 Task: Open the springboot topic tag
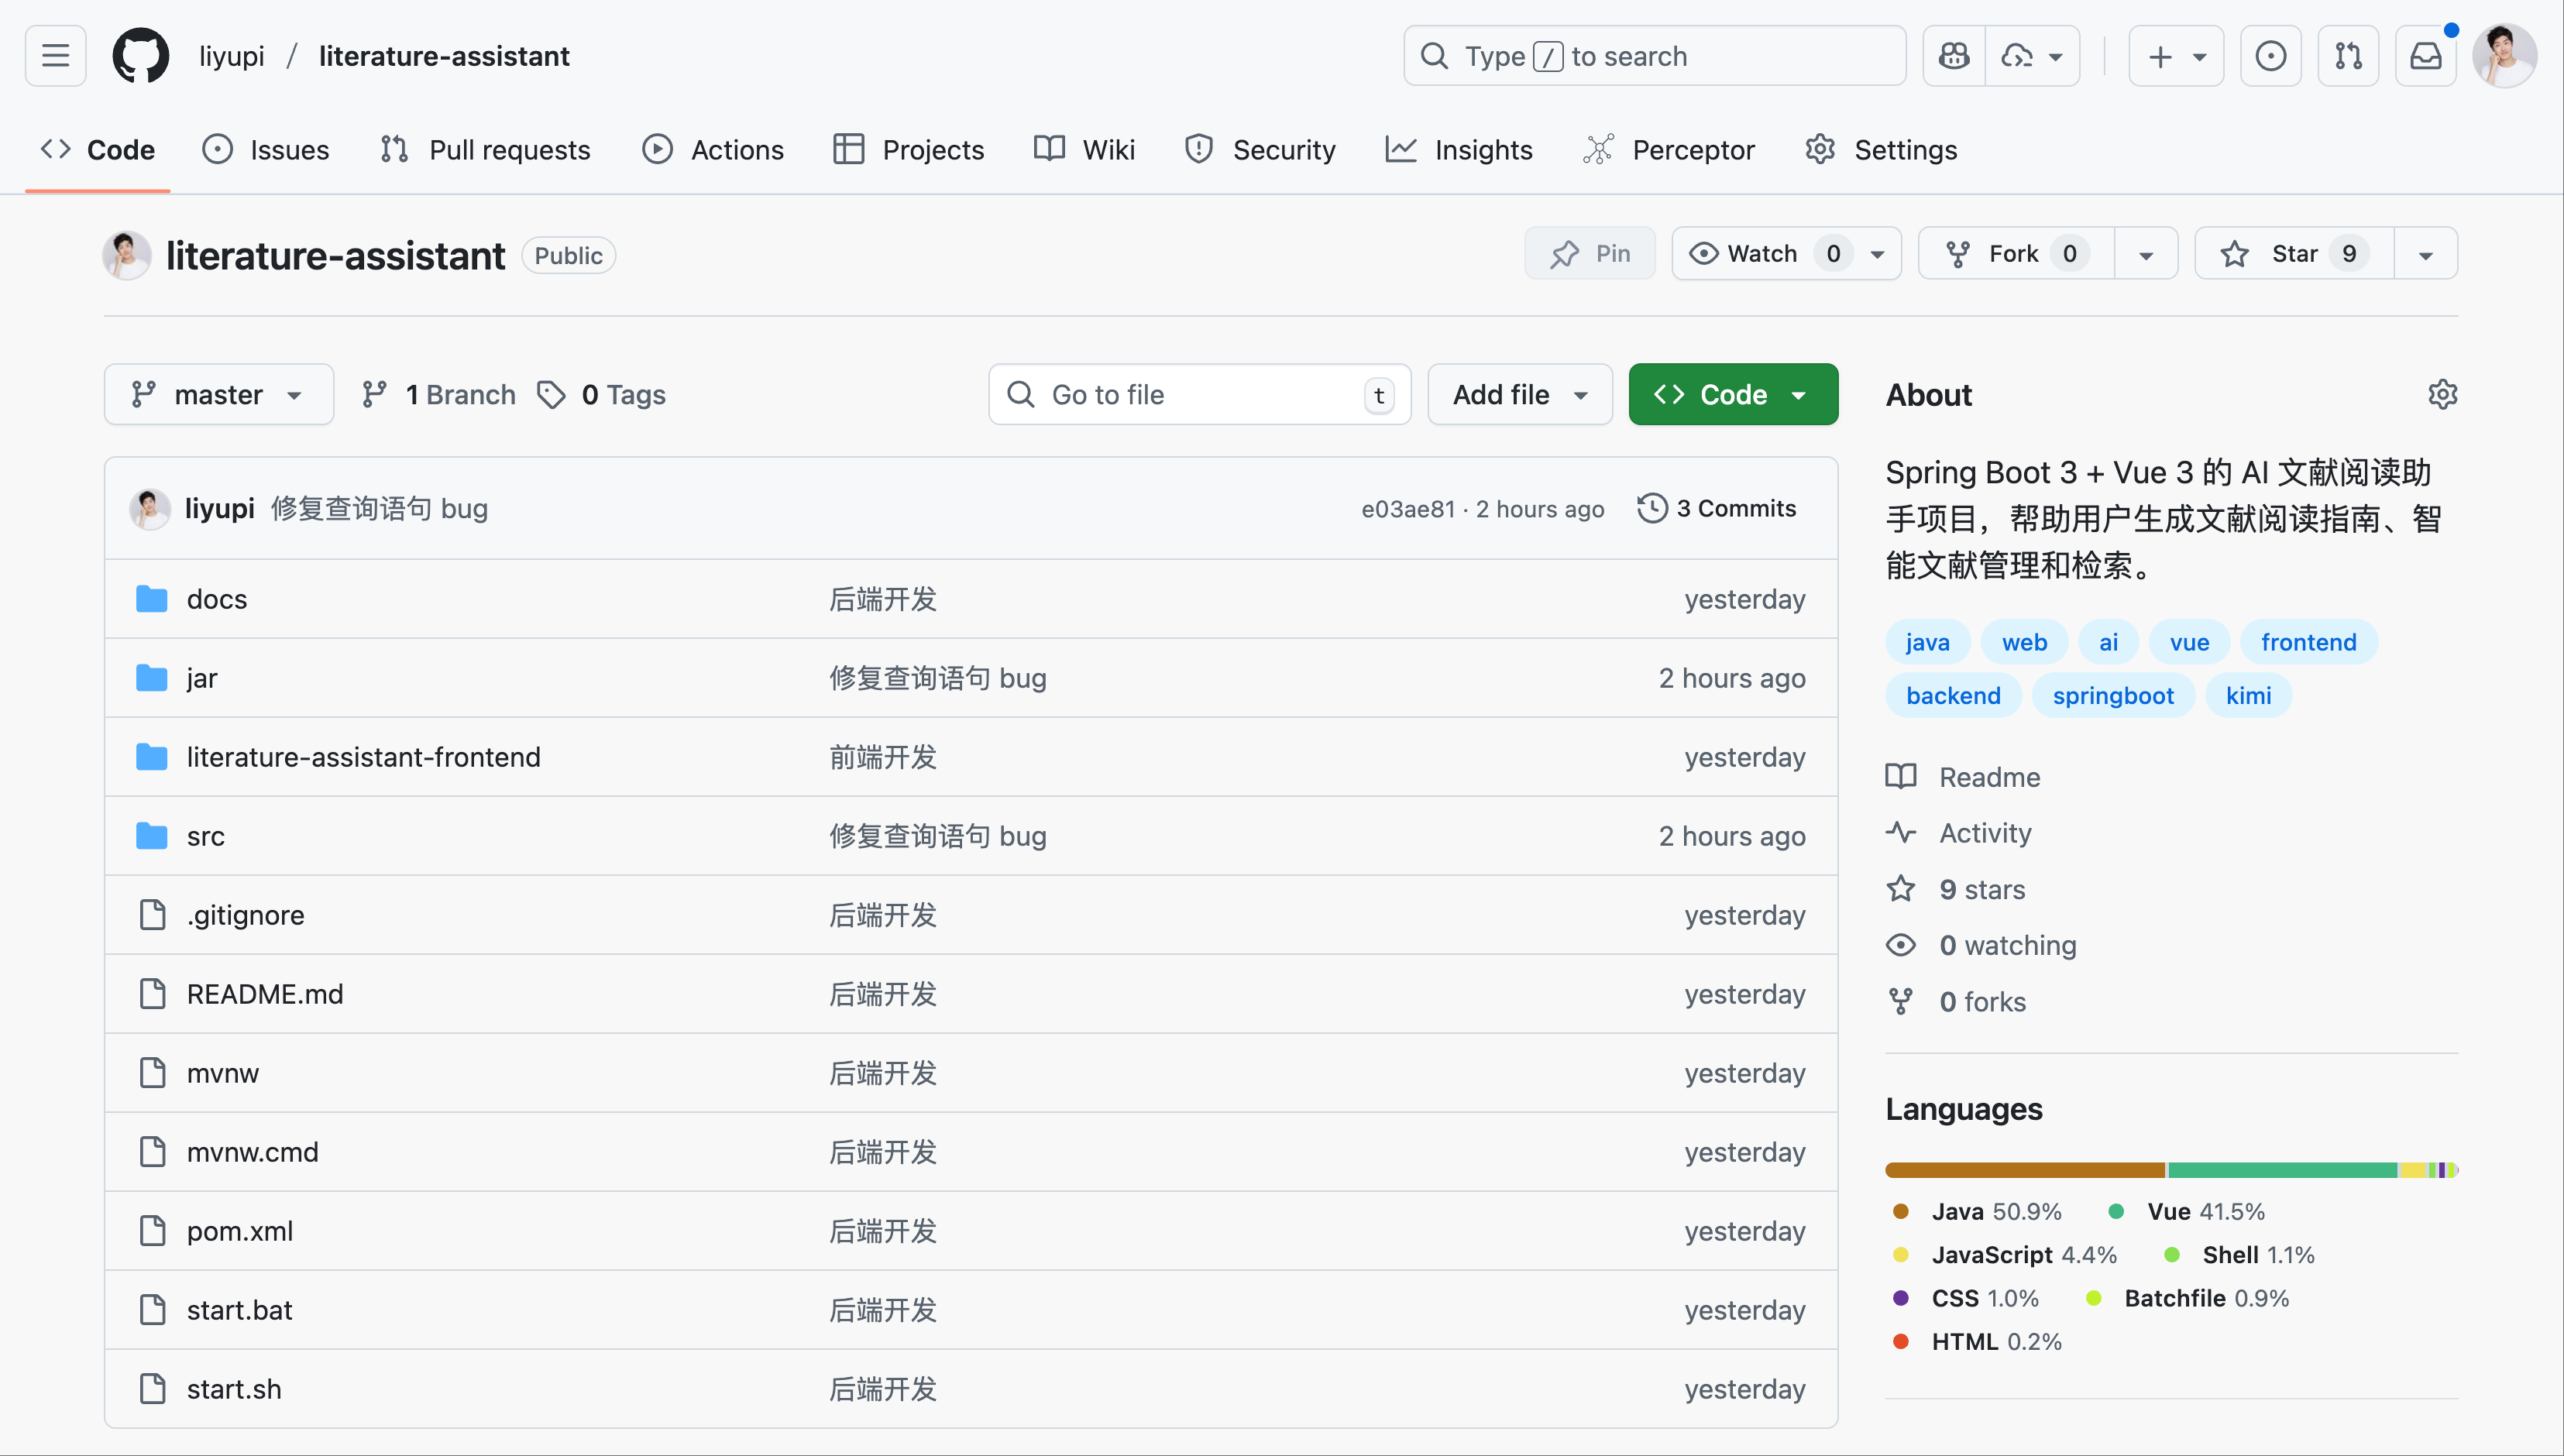point(2112,696)
